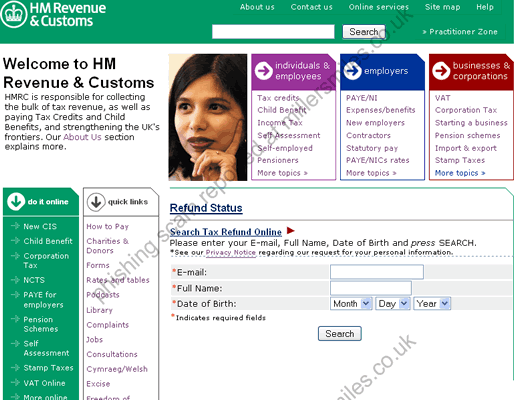Screen dimensions: 516x400
Task: Open the PAYE/NI link
Action: [362, 98]
